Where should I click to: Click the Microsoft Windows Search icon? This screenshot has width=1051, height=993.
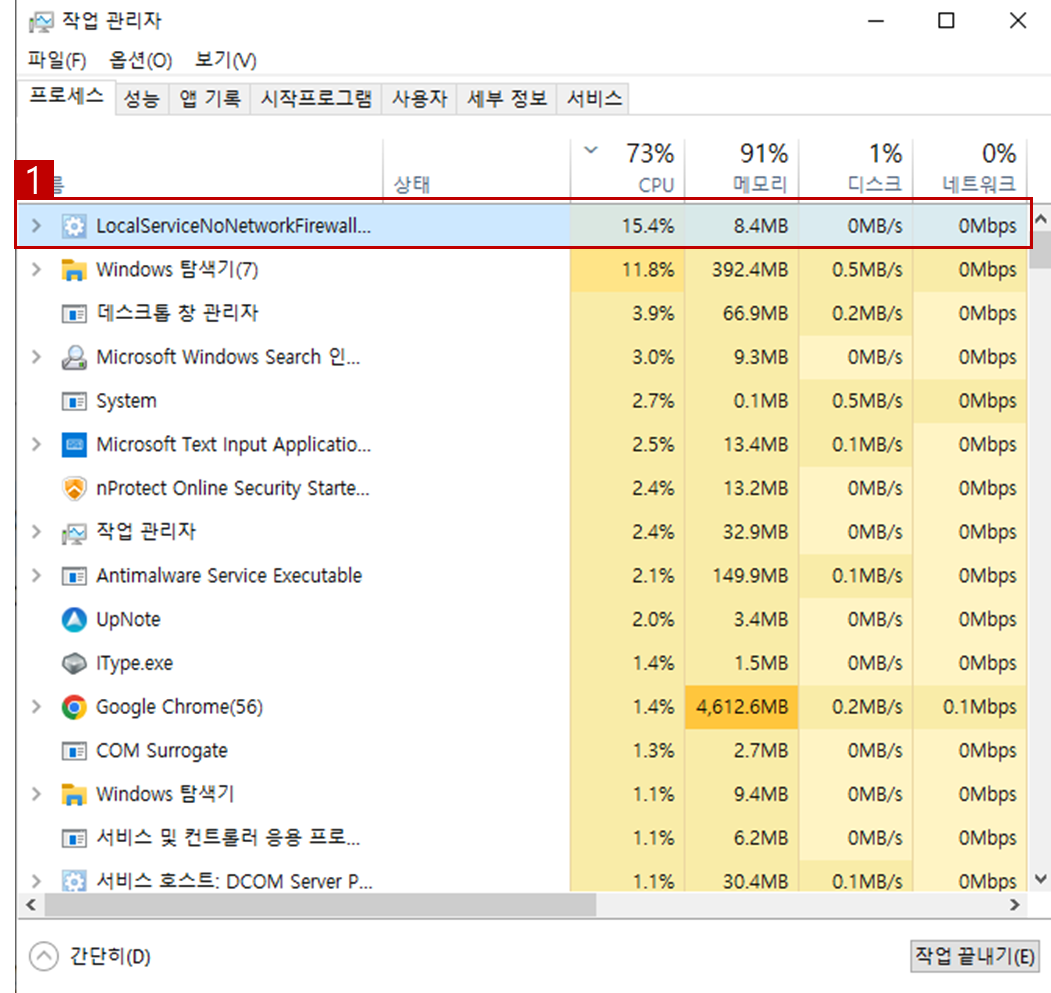pos(74,357)
